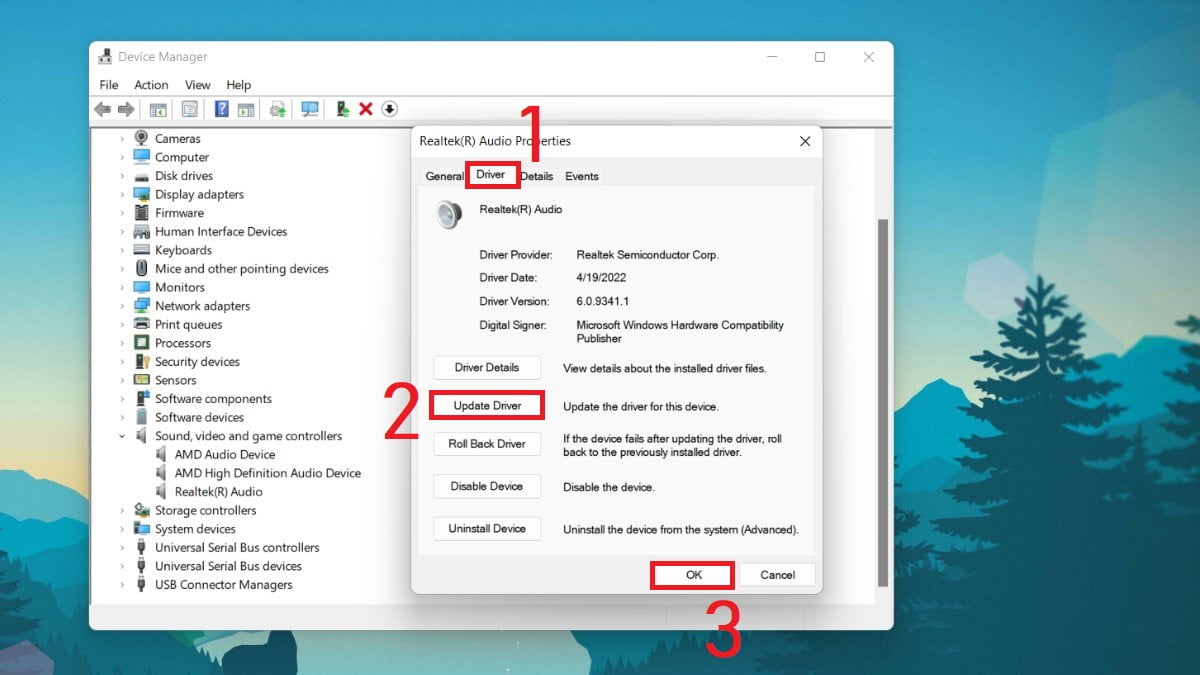Image resolution: width=1200 pixels, height=675 pixels.
Task: Expand the Mice and other pointing devices node
Action: tap(122, 269)
